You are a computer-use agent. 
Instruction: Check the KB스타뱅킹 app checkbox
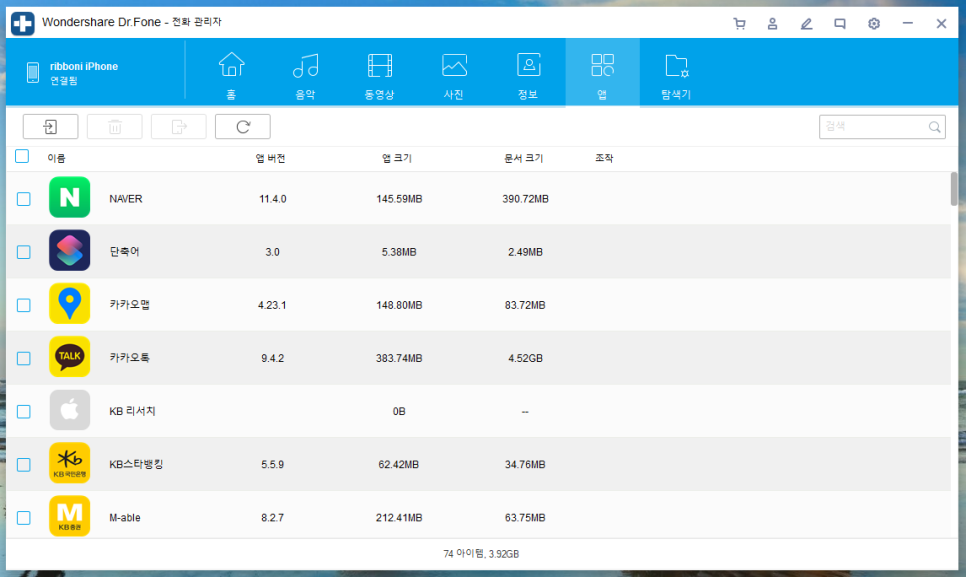[x=23, y=464]
